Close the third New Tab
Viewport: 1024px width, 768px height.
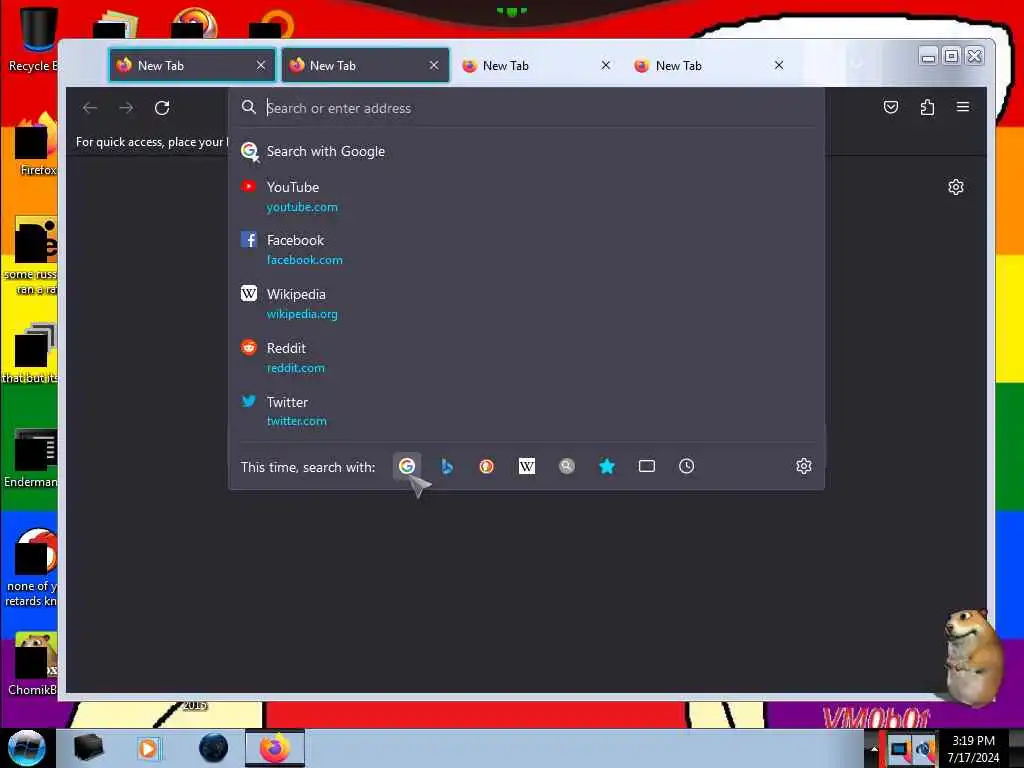point(605,65)
